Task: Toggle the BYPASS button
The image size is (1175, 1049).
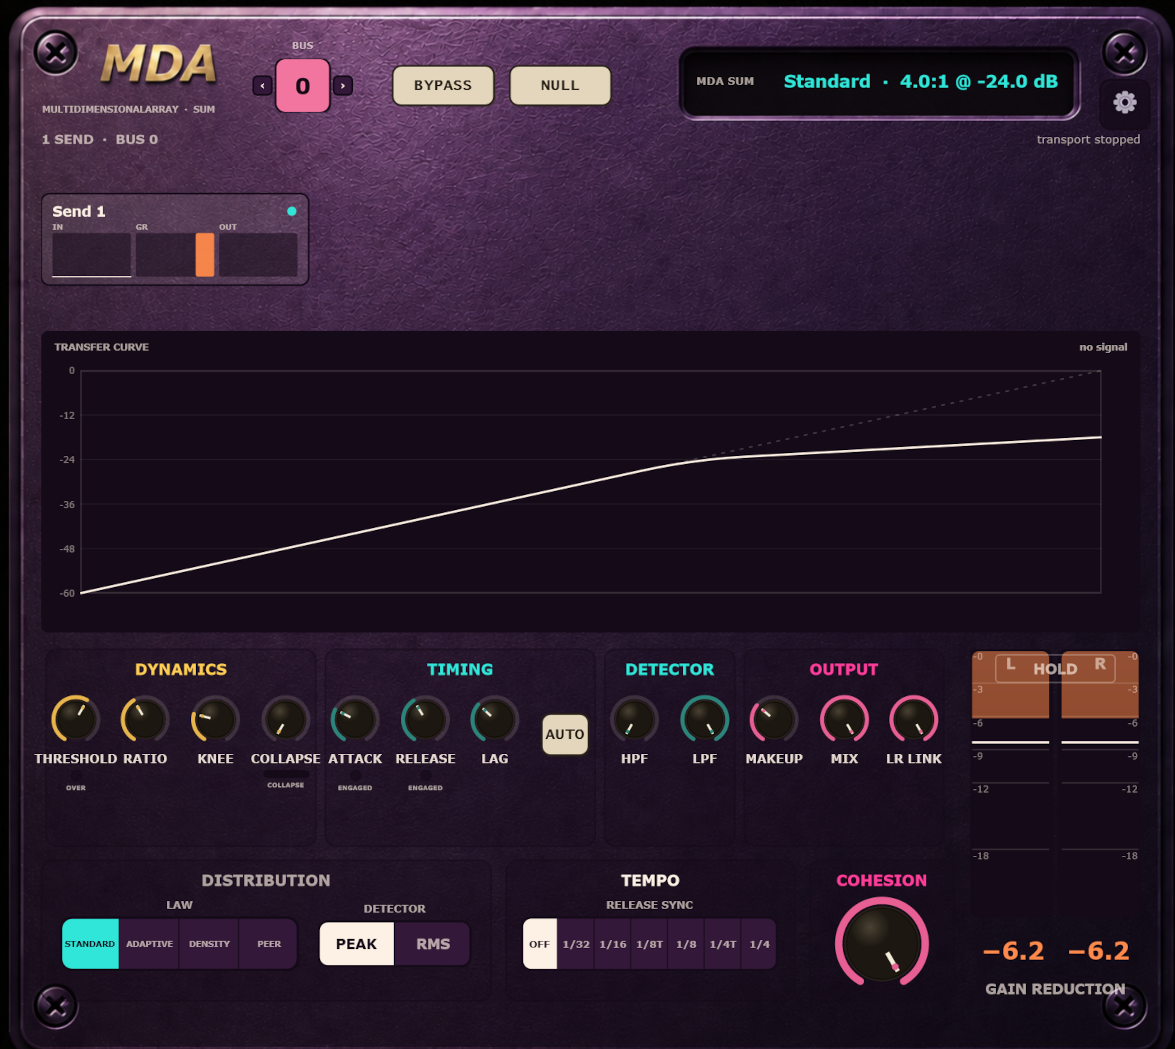Action: [443, 85]
